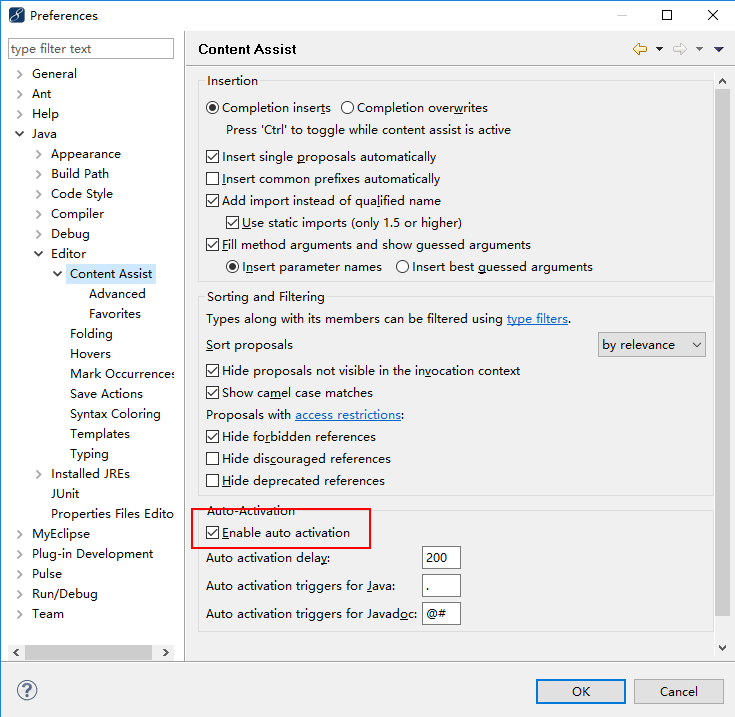Viewport: 735px width, 717px height.
Task: Click the Preferences title bar app icon
Action: point(17,15)
